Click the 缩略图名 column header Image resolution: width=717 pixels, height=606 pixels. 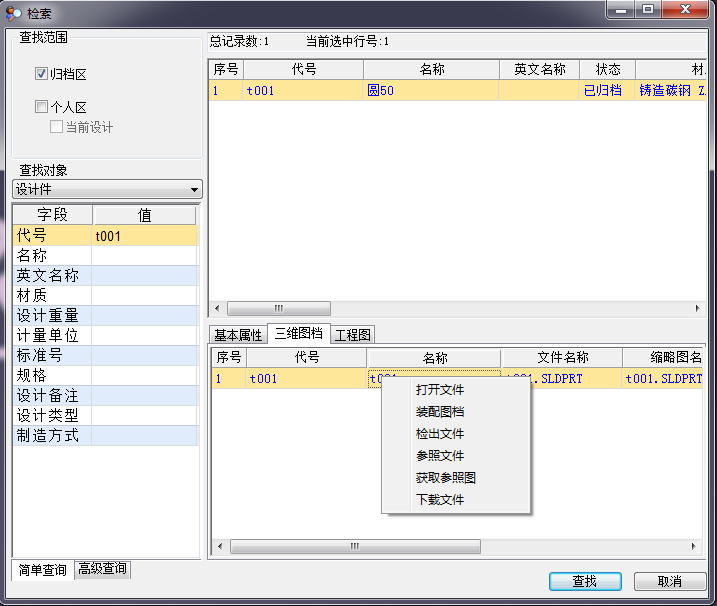coord(663,357)
